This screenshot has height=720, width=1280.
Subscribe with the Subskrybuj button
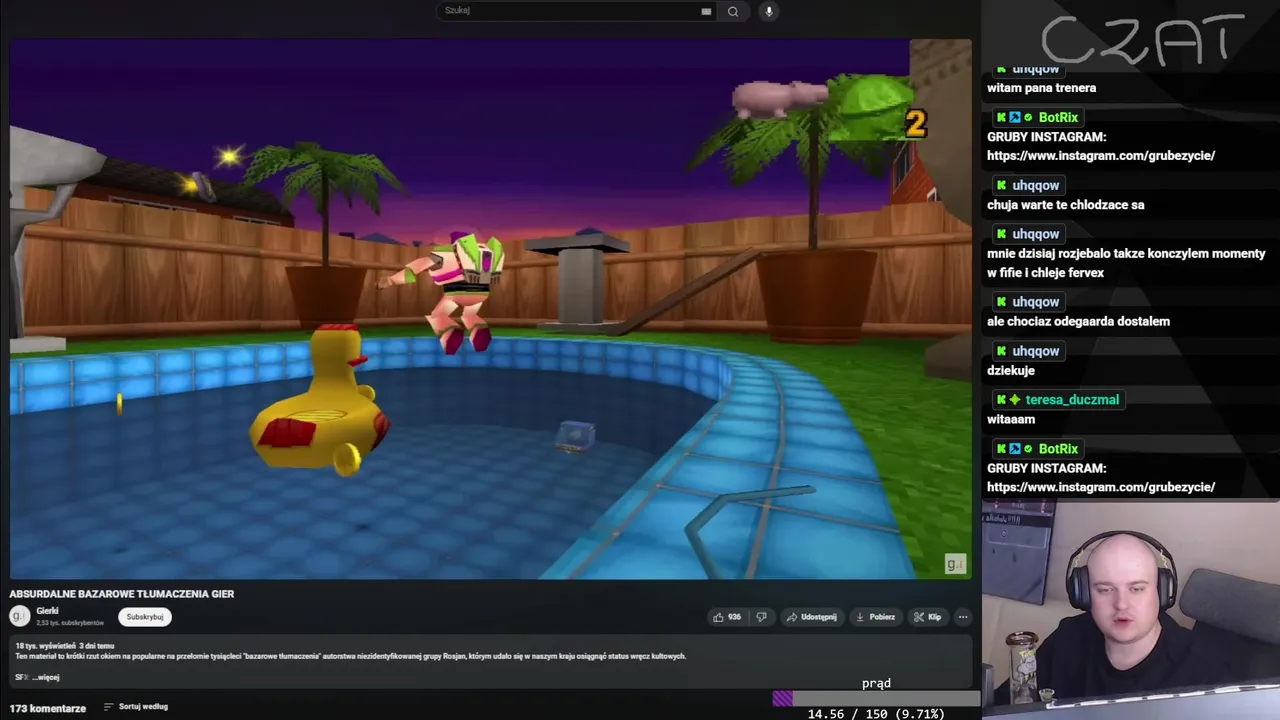(145, 617)
